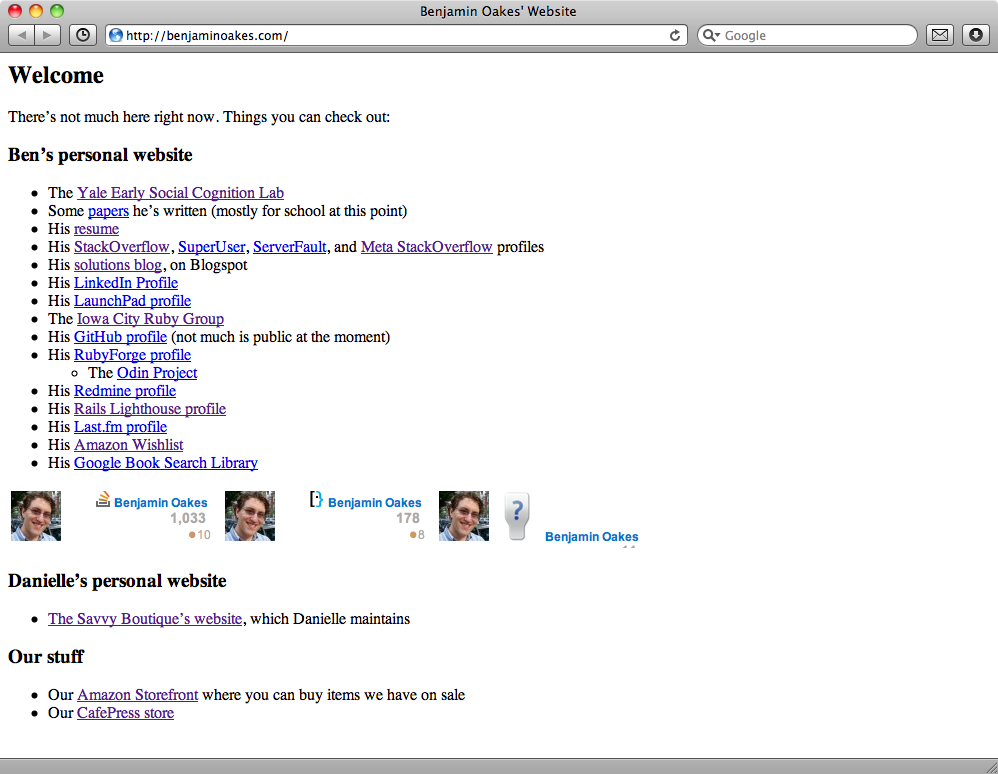Open the Iowa City Ruby Group link

click(150, 319)
